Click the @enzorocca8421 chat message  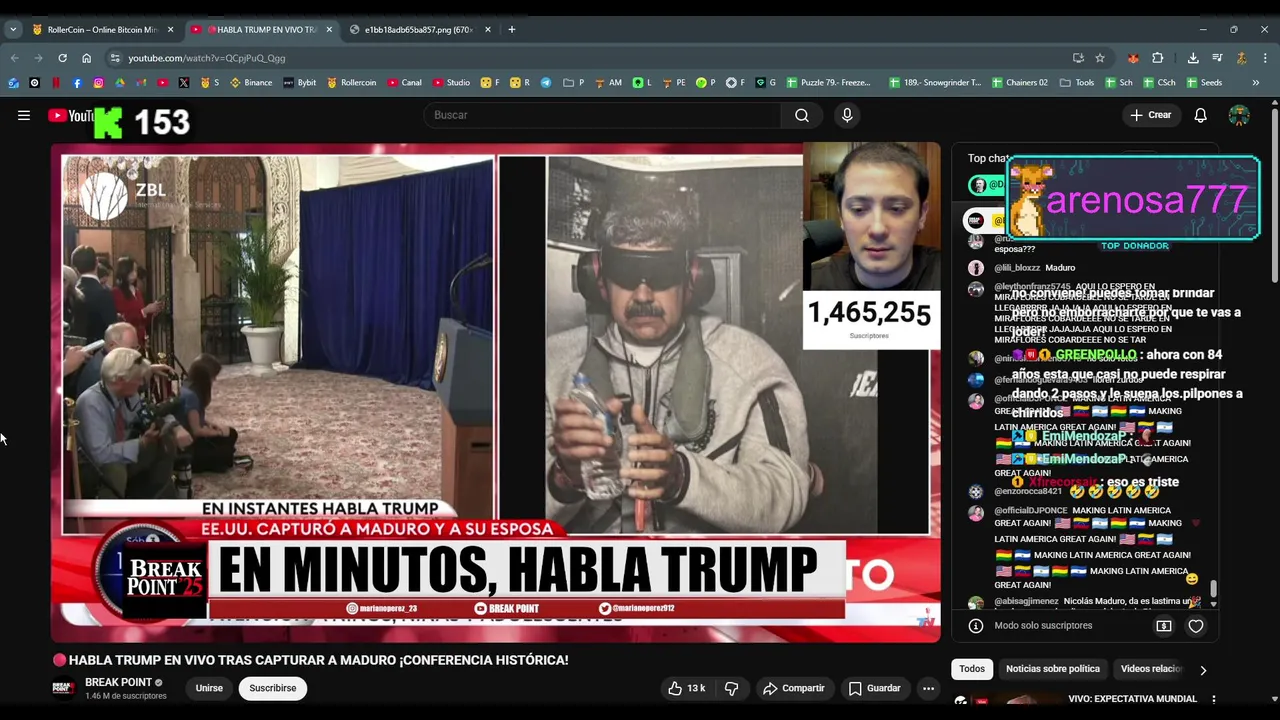1077,491
